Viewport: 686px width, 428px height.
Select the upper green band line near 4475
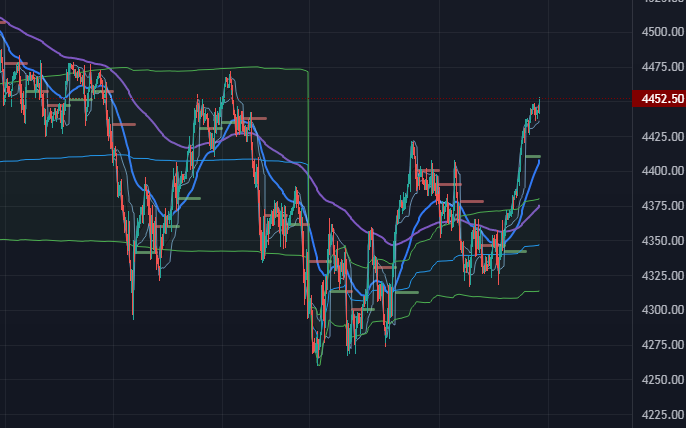197,69
